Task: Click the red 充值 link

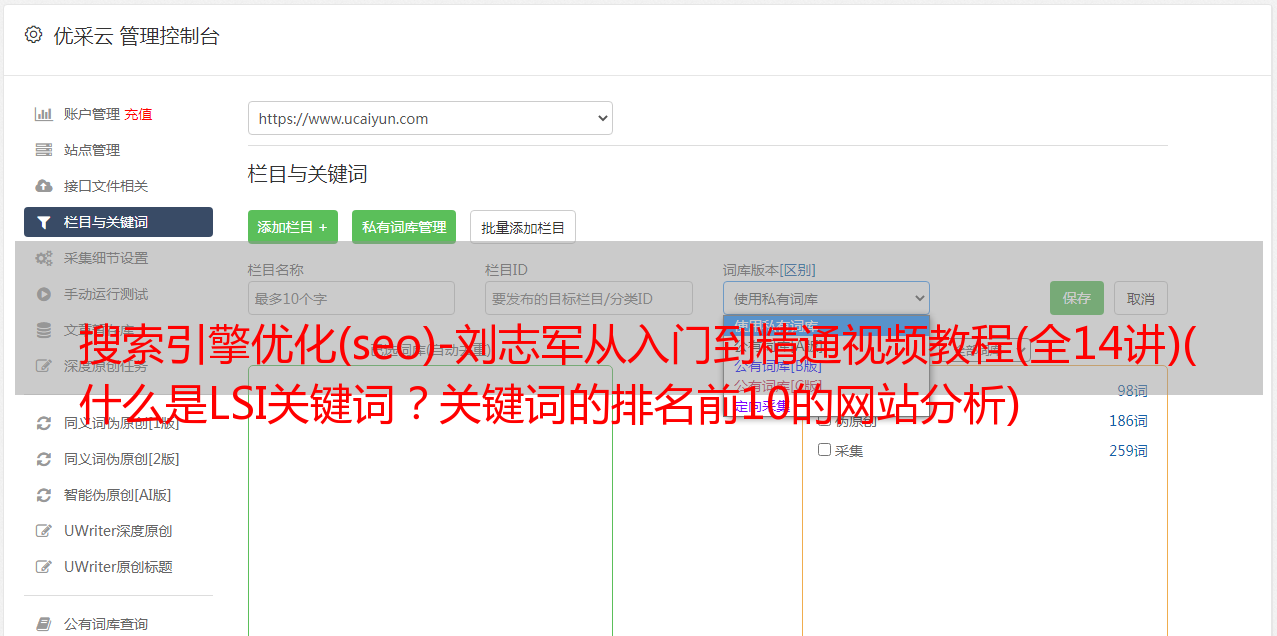Action: (138, 114)
